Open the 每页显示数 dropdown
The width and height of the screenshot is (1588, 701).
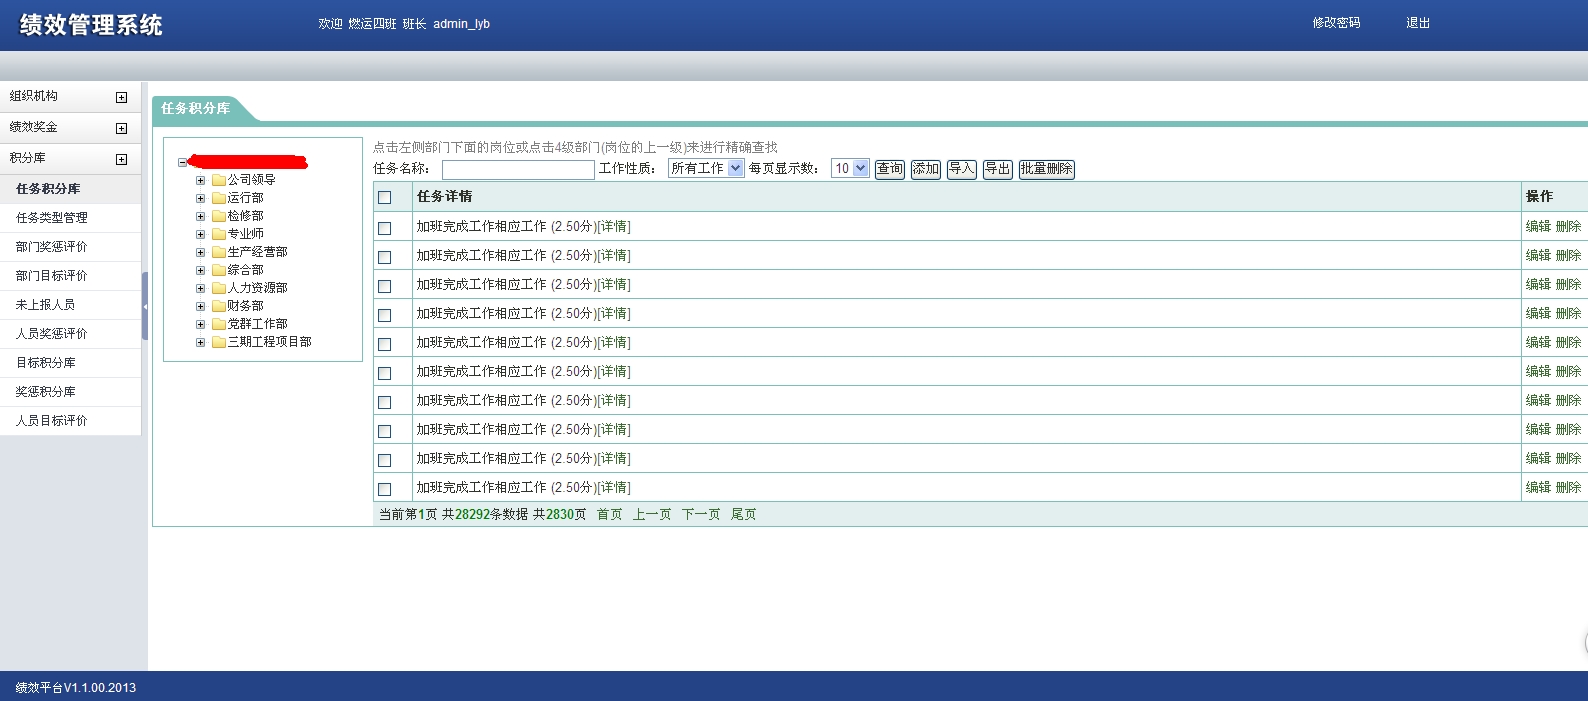[x=850, y=168]
